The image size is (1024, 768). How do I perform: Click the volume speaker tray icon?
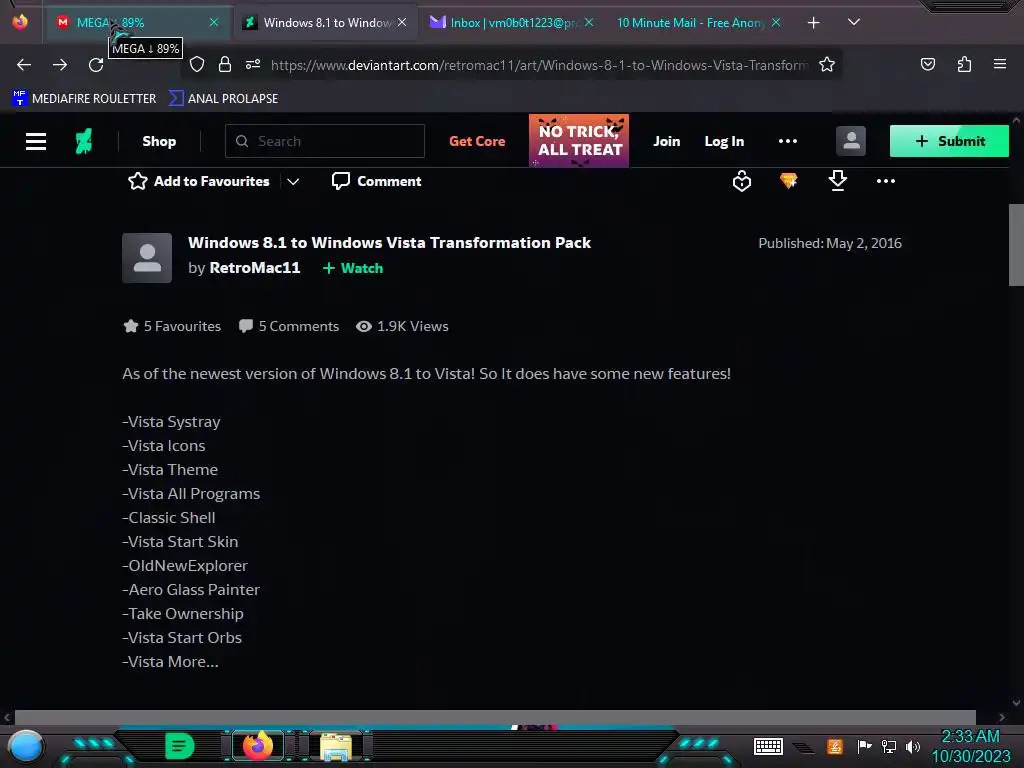point(913,746)
